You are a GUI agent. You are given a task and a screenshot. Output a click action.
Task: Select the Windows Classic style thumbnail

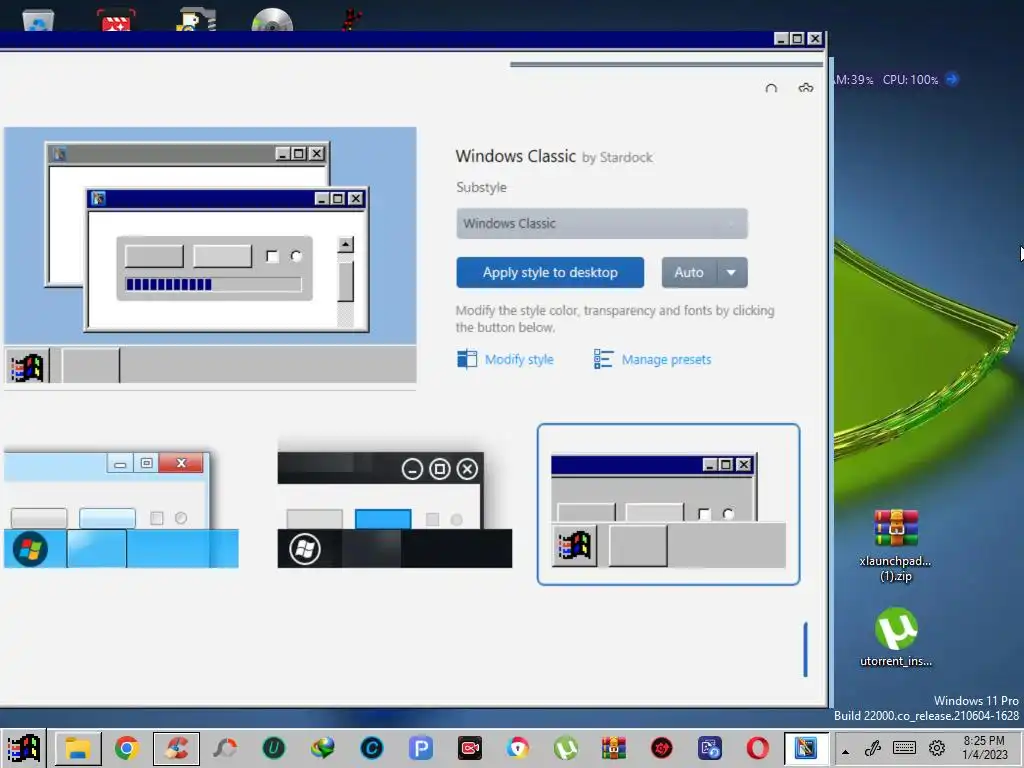pos(668,504)
